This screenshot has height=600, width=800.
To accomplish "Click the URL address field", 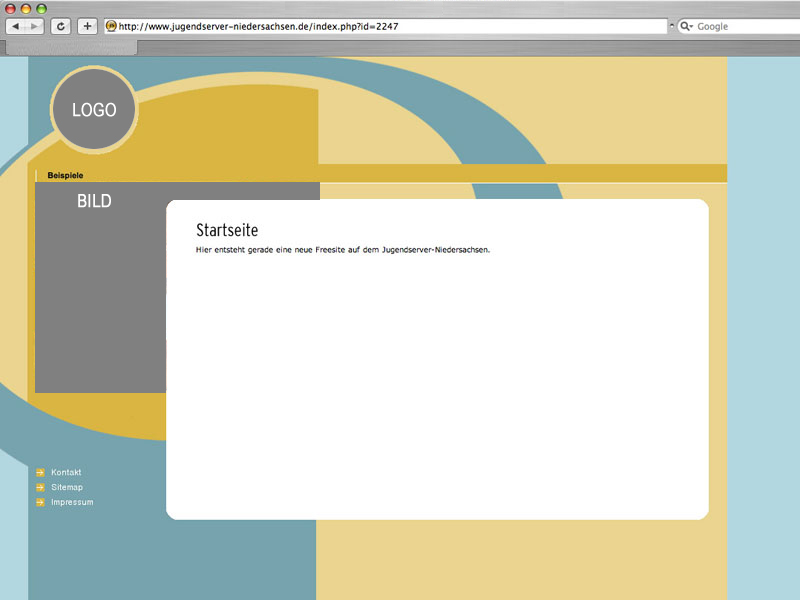I will pyautogui.click(x=390, y=26).
